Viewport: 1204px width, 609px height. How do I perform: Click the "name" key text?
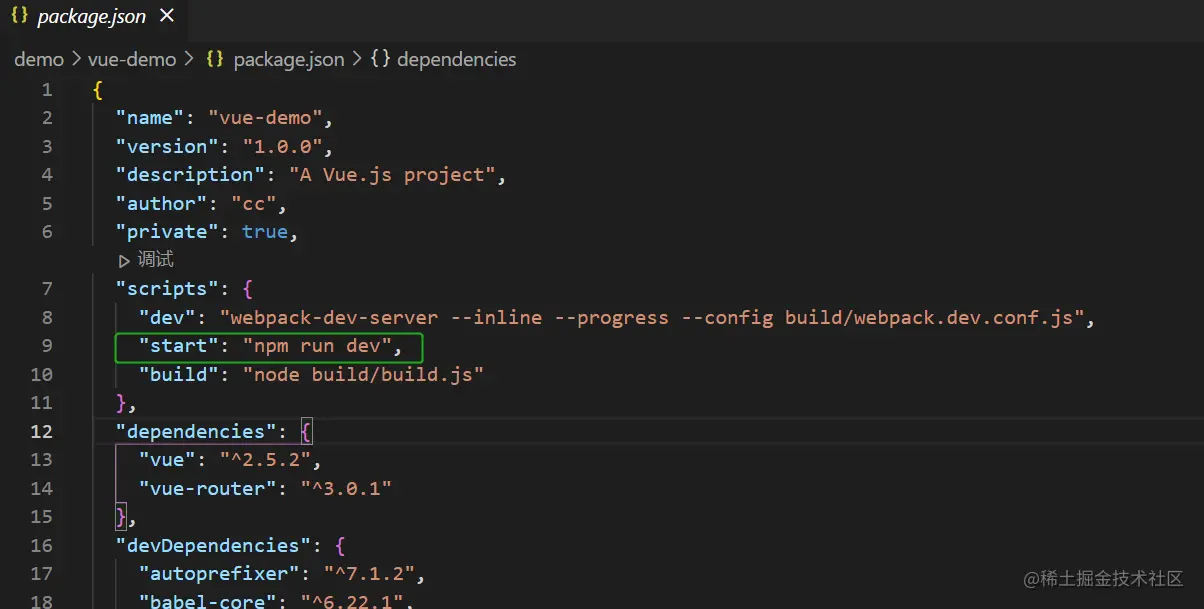(150, 118)
